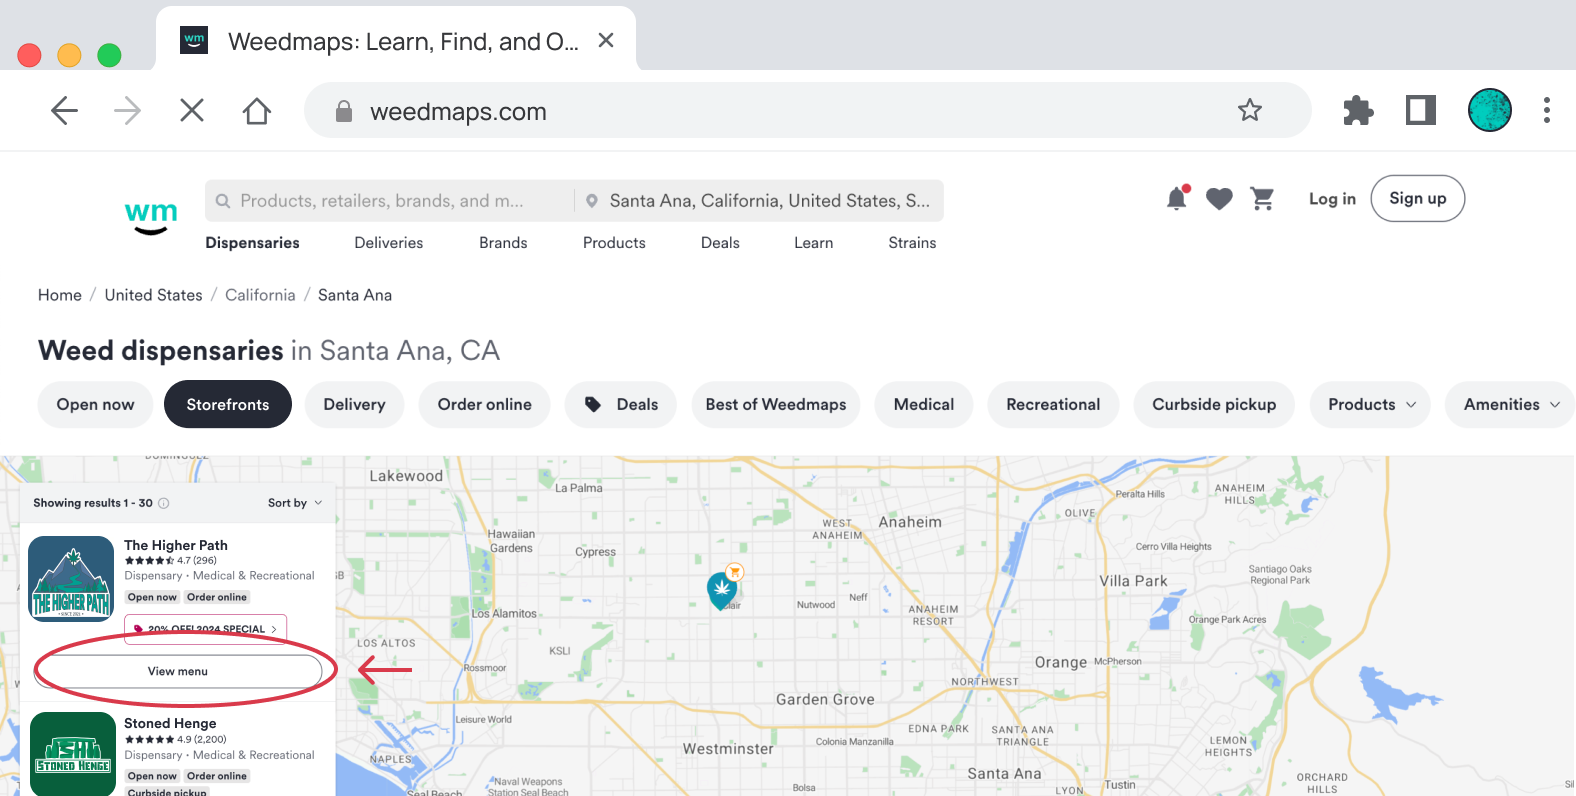1576x796 pixels.
Task: Open the Brands nav tab
Action: [503, 243]
